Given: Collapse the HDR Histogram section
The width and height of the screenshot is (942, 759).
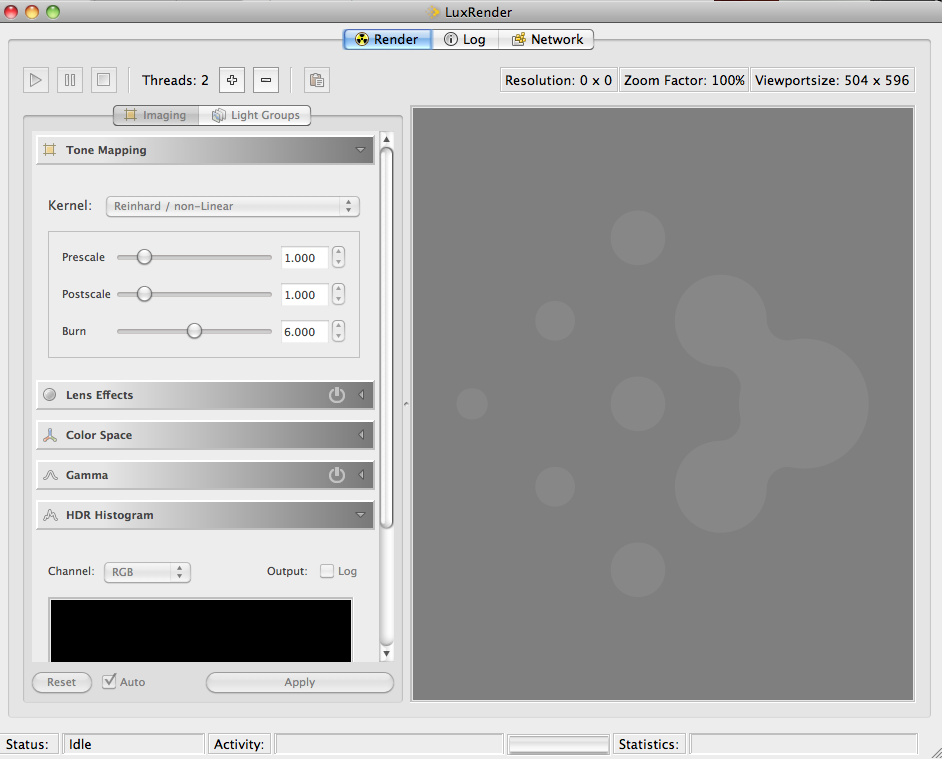Looking at the screenshot, I should coord(360,515).
